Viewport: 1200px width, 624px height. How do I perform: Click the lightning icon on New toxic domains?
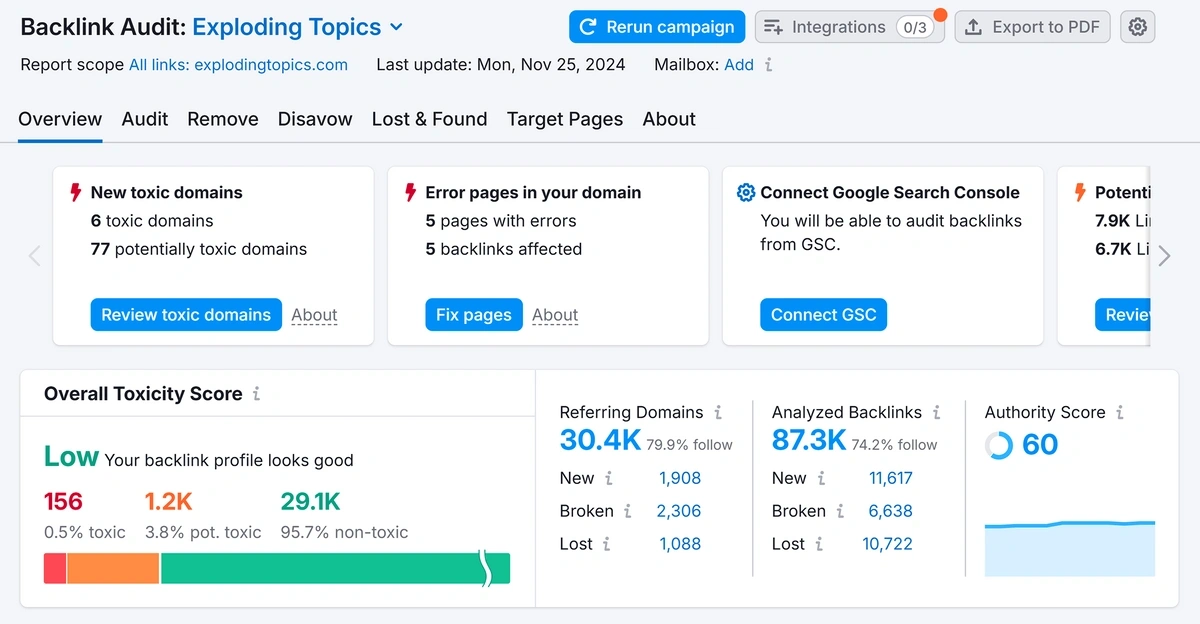pos(76,192)
